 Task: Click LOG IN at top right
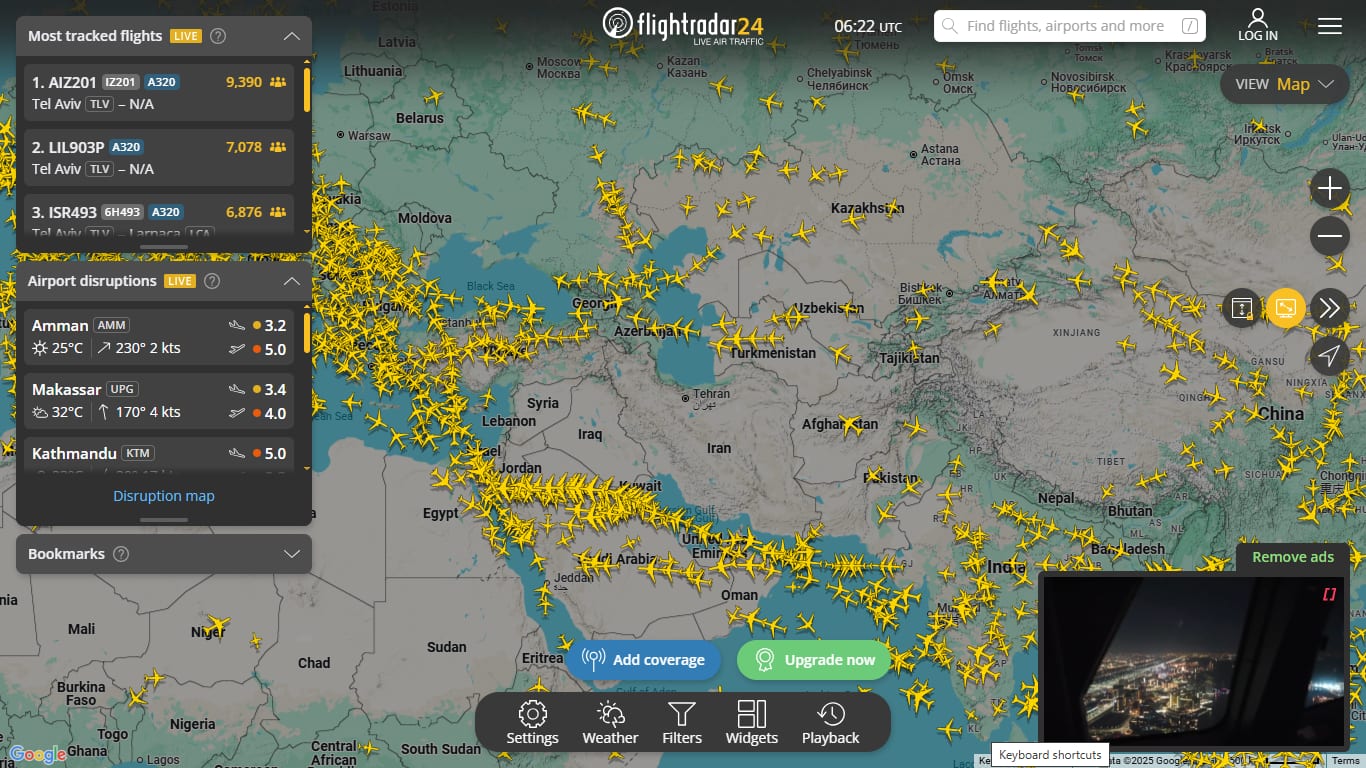(x=1257, y=25)
